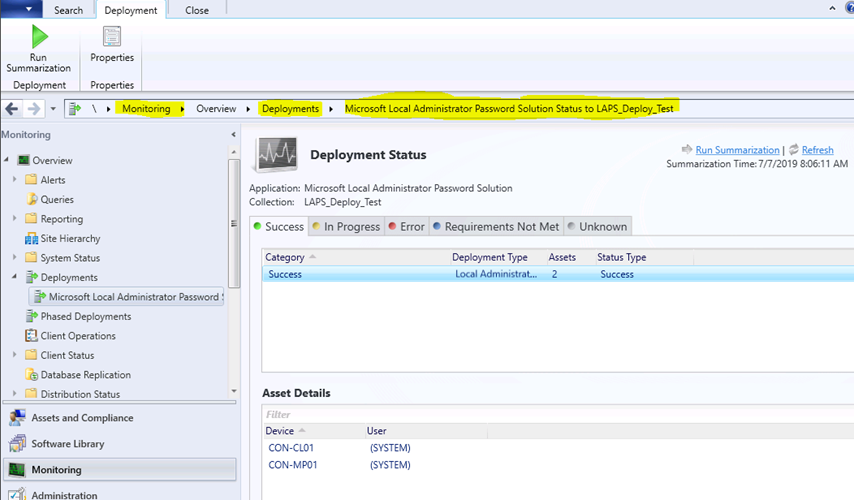Click the Alerts folder icon
The image size is (854, 500).
pyautogui.click(x=31, y=179)
